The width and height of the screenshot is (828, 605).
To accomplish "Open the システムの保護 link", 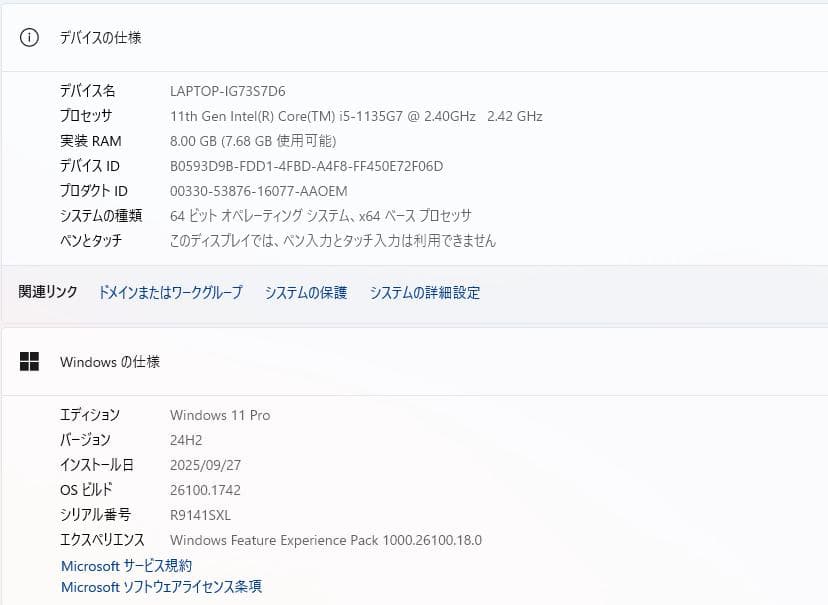I will coord(304,293).
